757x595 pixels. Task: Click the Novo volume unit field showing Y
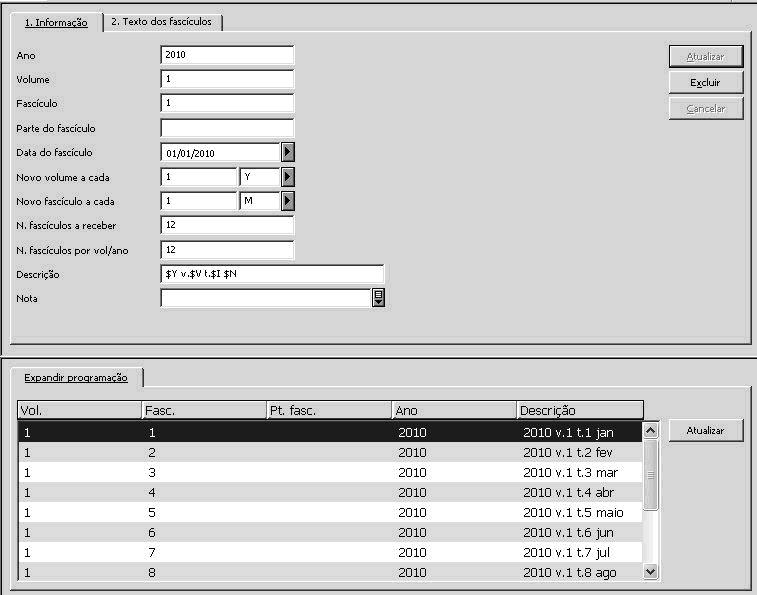pyautogui.click(x=260, y=177)
